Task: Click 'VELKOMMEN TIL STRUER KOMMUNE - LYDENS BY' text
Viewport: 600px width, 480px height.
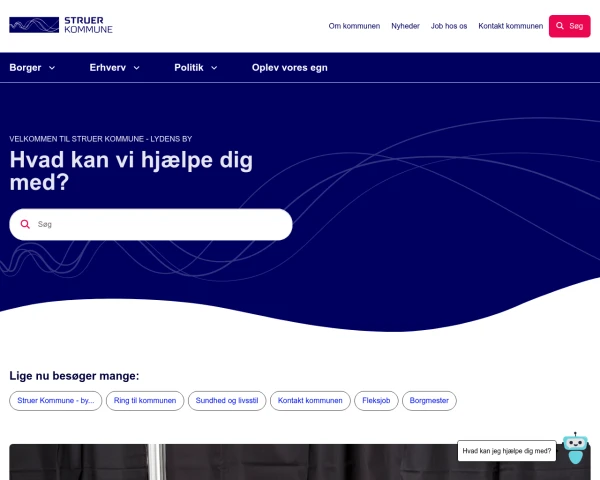Action: [x=101, y=139]
